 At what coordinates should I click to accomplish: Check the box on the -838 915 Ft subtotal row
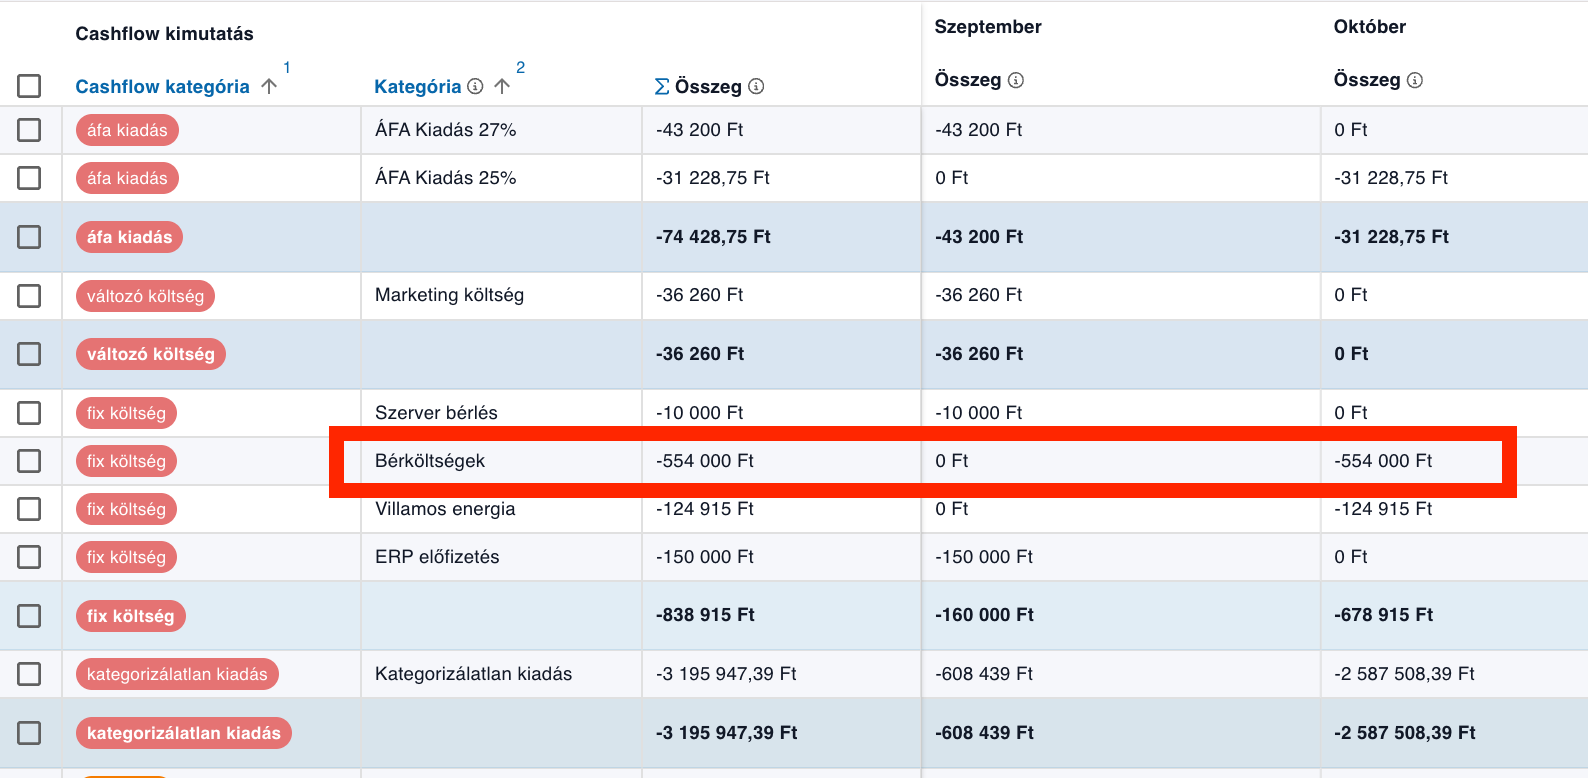[29, 616]
